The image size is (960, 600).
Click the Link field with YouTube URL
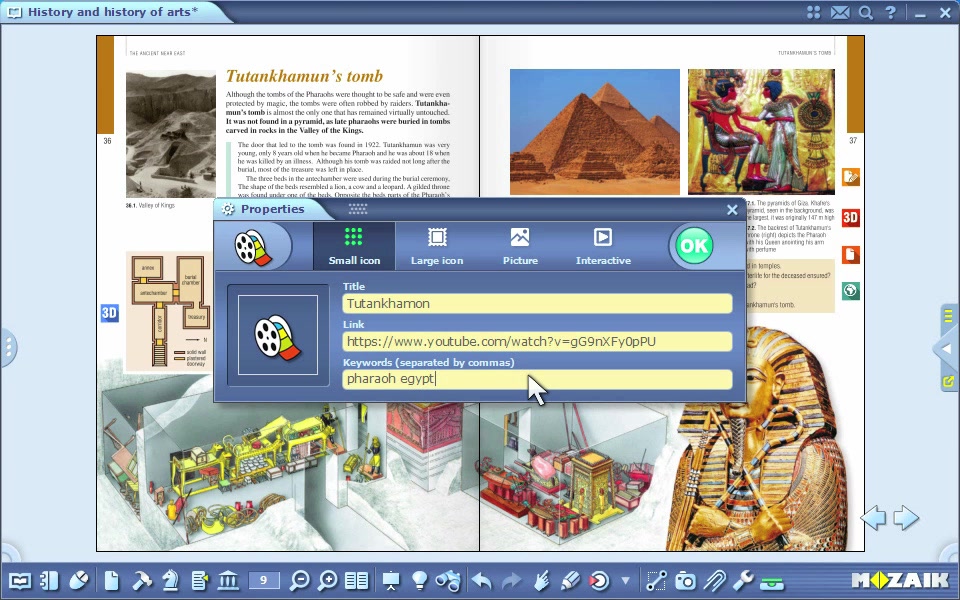(x=537, y=342)
